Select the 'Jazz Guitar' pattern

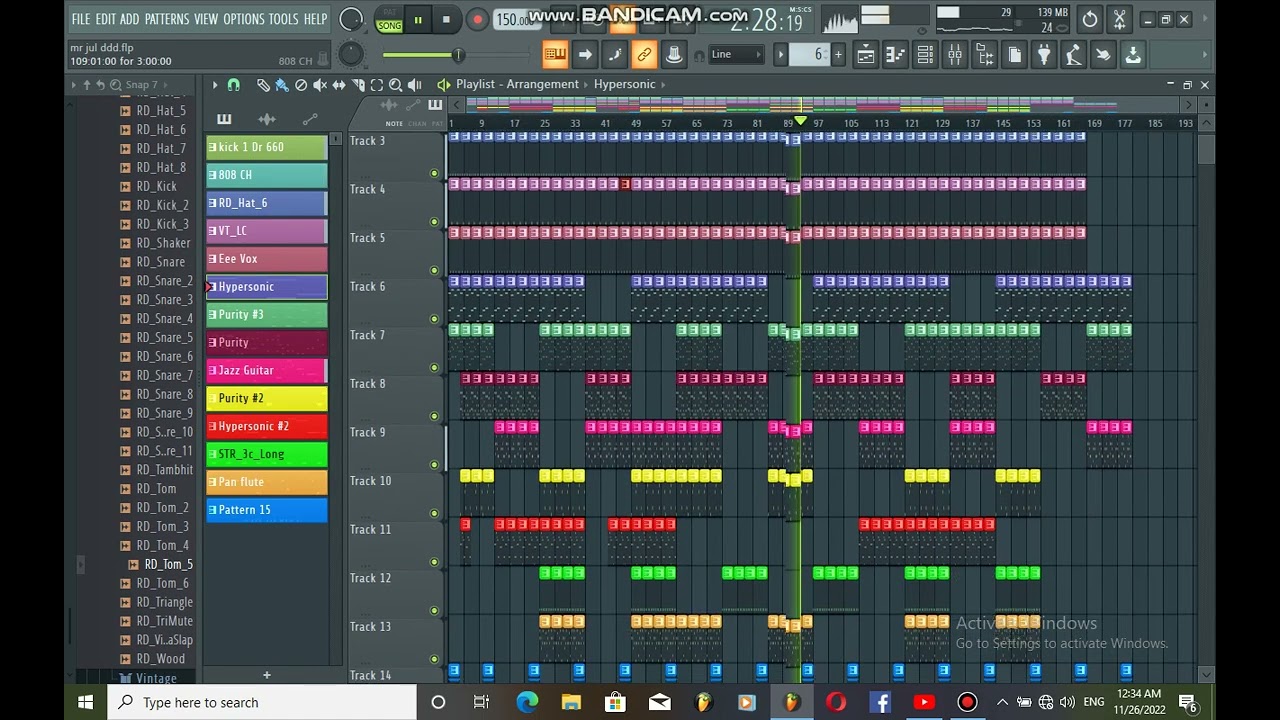point(267,371)
